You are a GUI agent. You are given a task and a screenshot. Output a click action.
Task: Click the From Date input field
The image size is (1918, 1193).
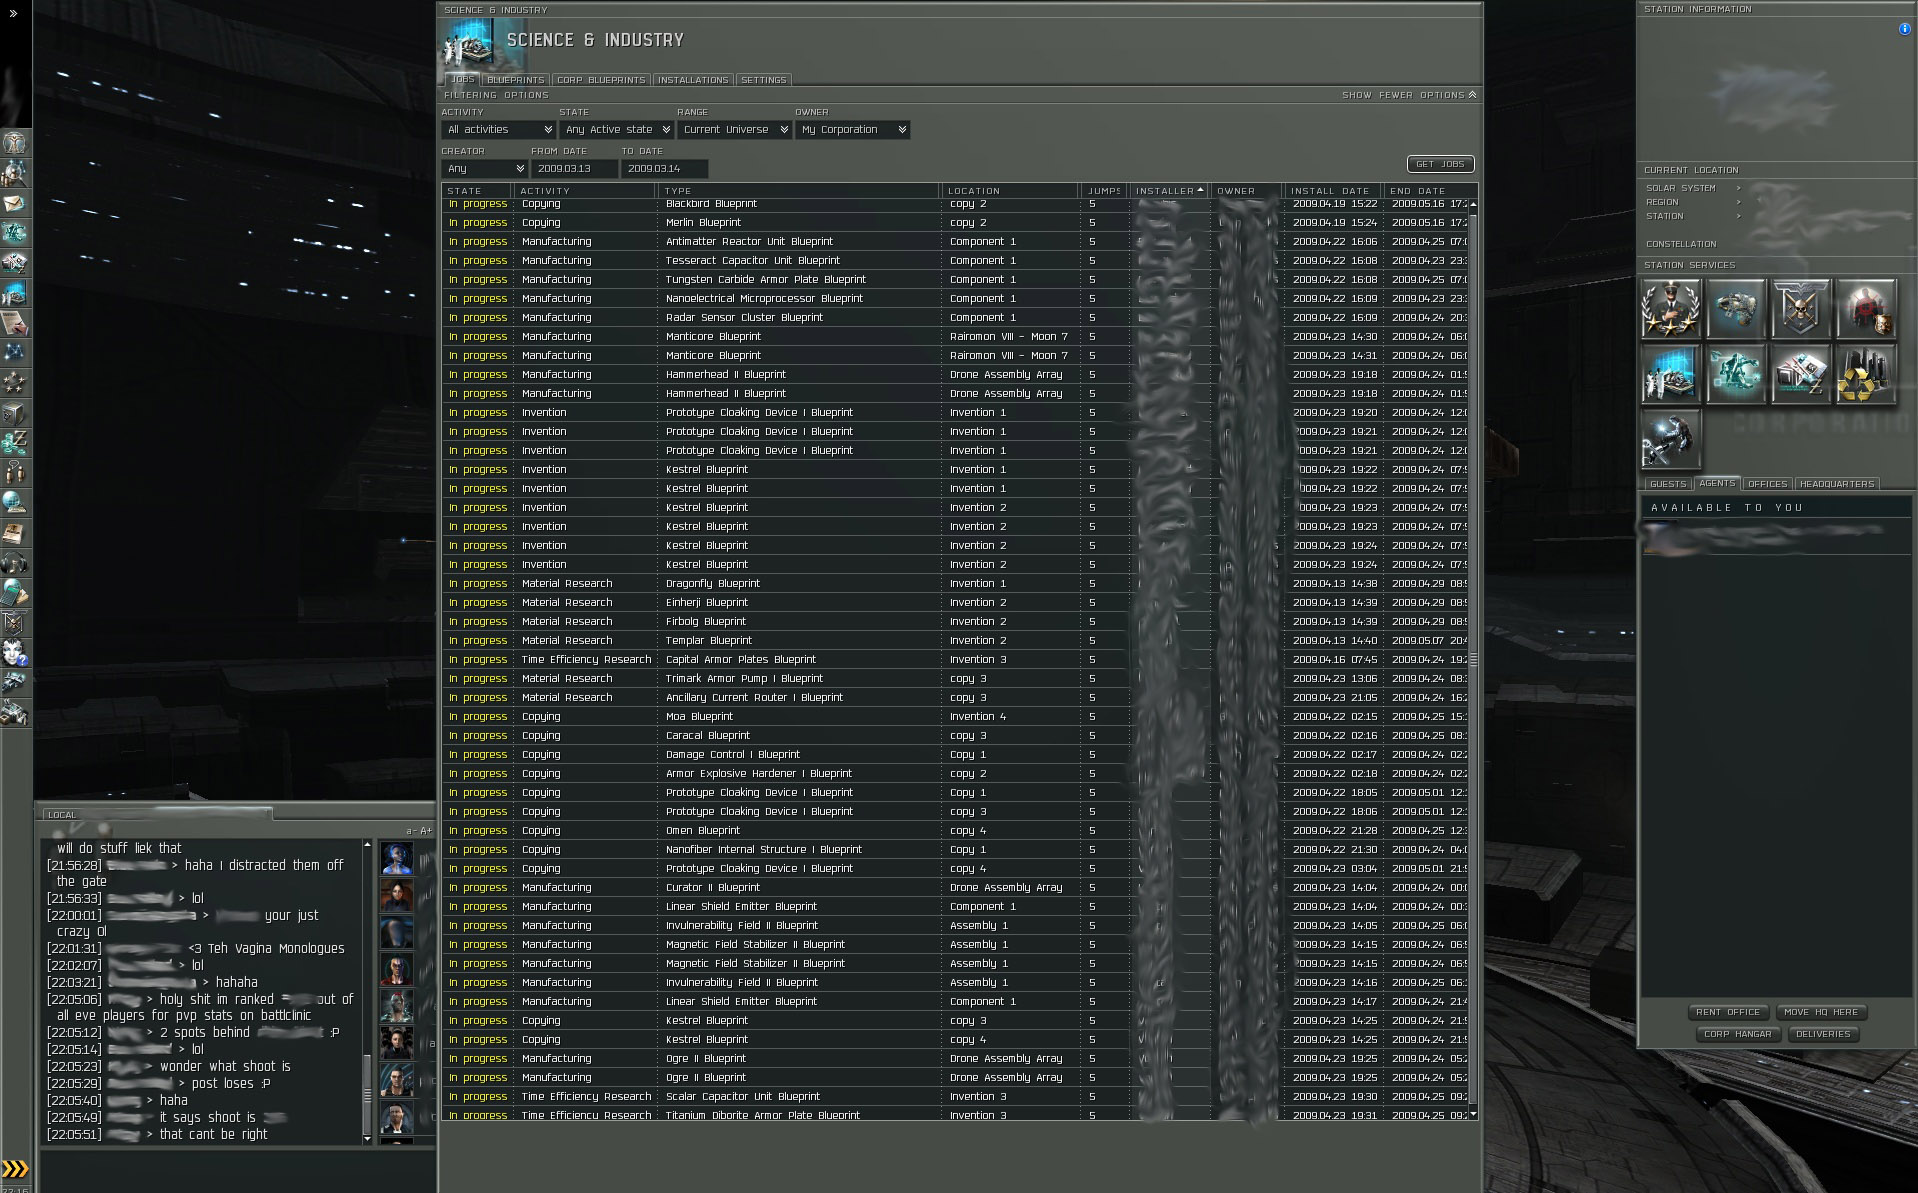coord(574,169)
